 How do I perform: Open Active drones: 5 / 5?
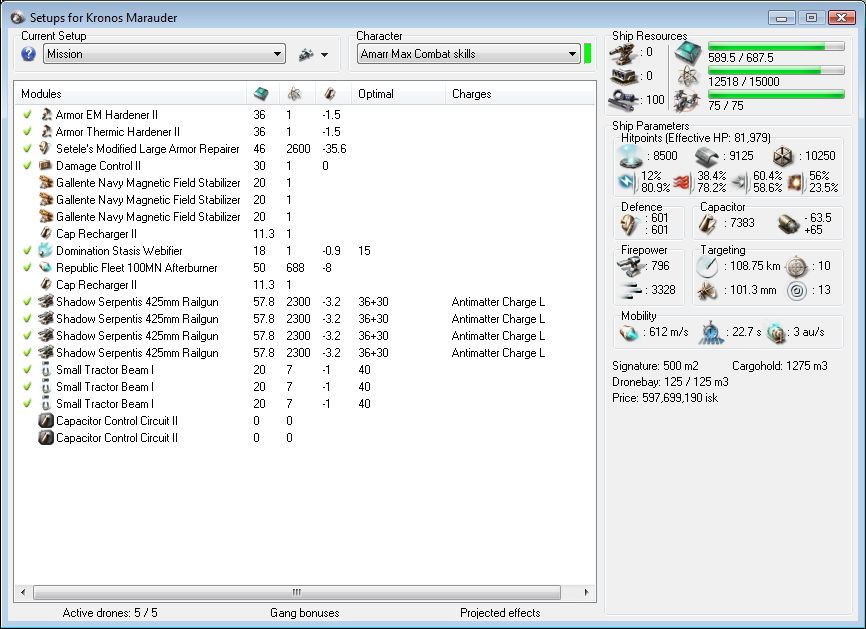[x=110, y=612]
